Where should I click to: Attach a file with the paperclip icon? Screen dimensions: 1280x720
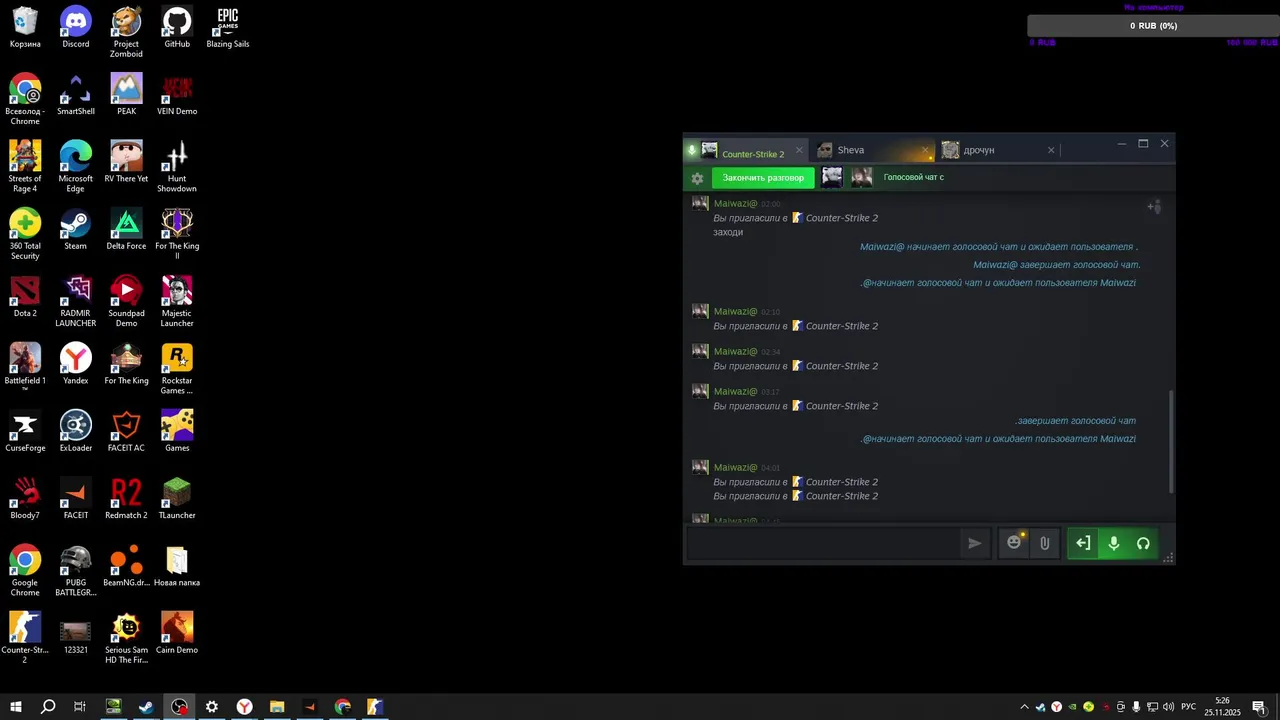click(x=1044, y=543)
